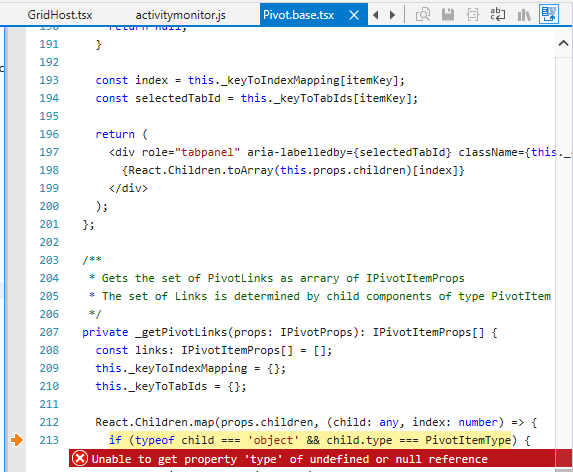Click the save file floppy icon
This screenshot has height=472, width=573.
[x=448, y=15]
